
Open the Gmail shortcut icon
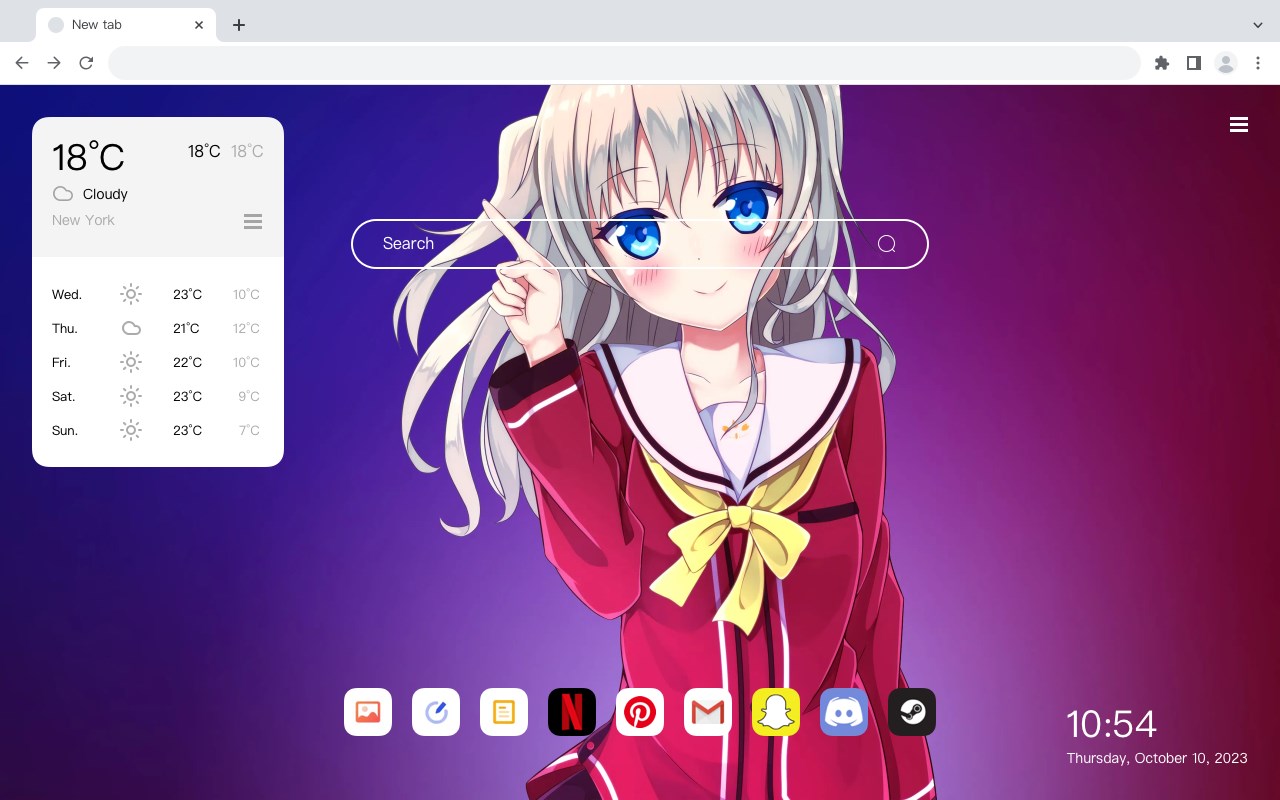[708, 712]
